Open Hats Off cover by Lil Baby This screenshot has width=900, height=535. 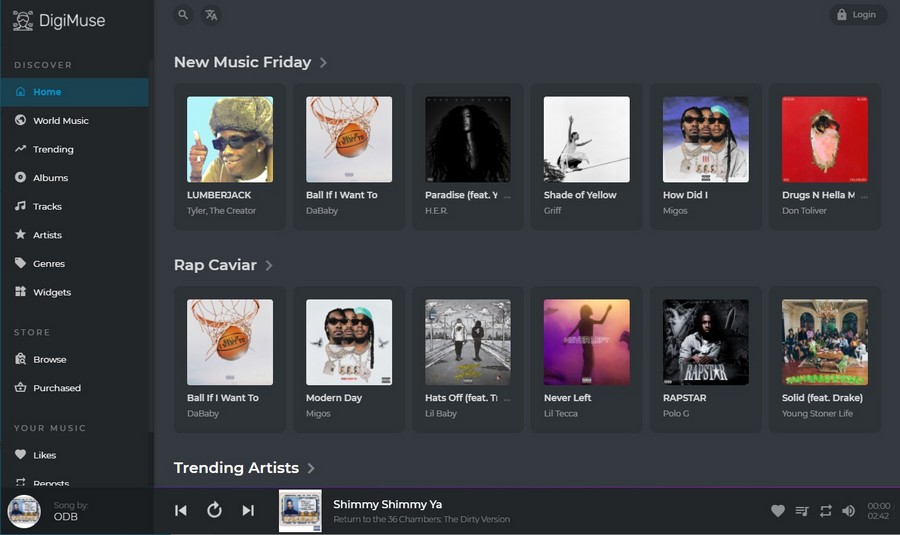(x=468, y=342)
